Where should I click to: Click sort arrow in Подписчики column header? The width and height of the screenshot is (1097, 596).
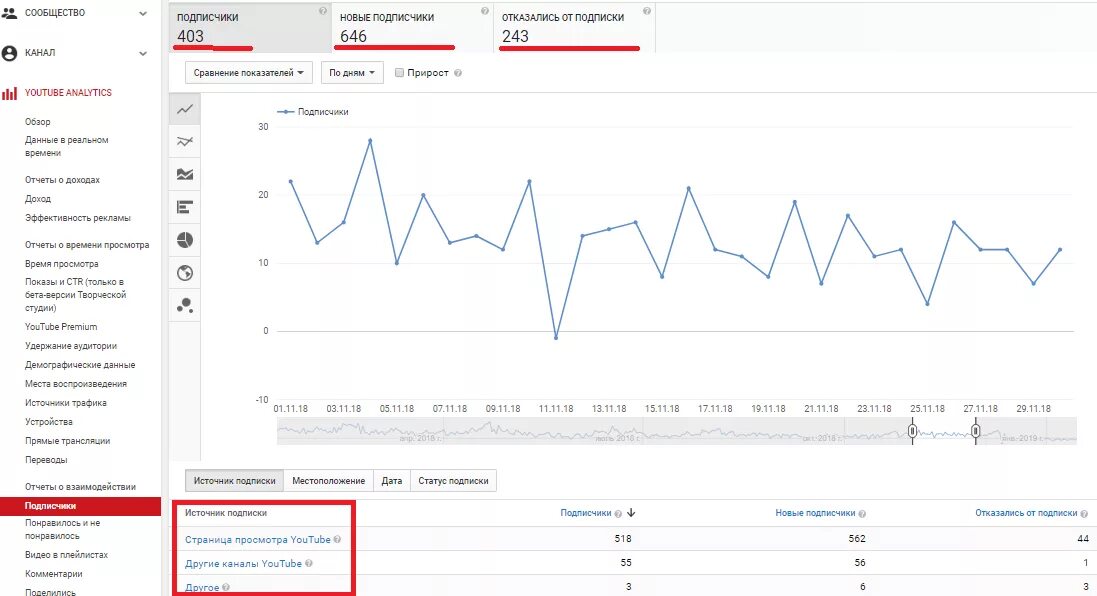[x=631, y=513]
